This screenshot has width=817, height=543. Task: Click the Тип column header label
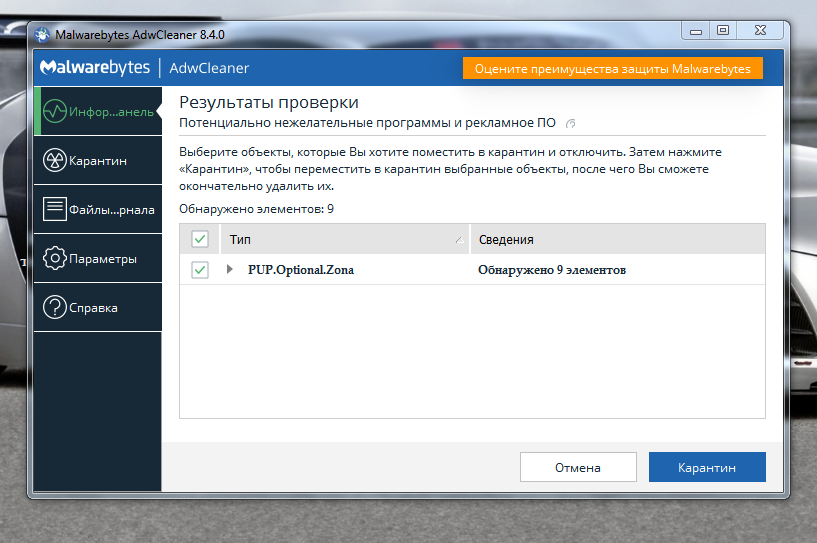pos(240,240)
